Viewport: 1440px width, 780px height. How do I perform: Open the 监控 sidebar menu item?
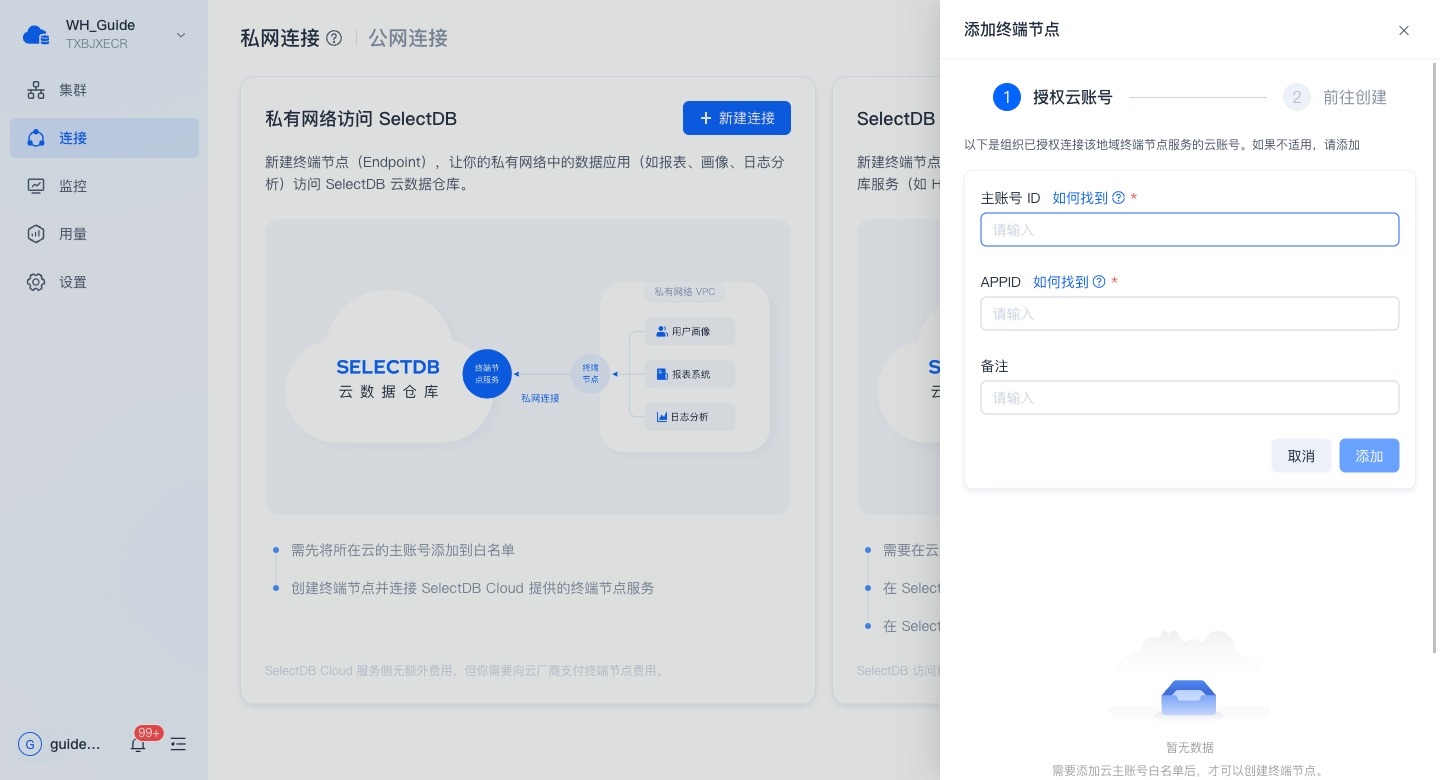[104, 186]
